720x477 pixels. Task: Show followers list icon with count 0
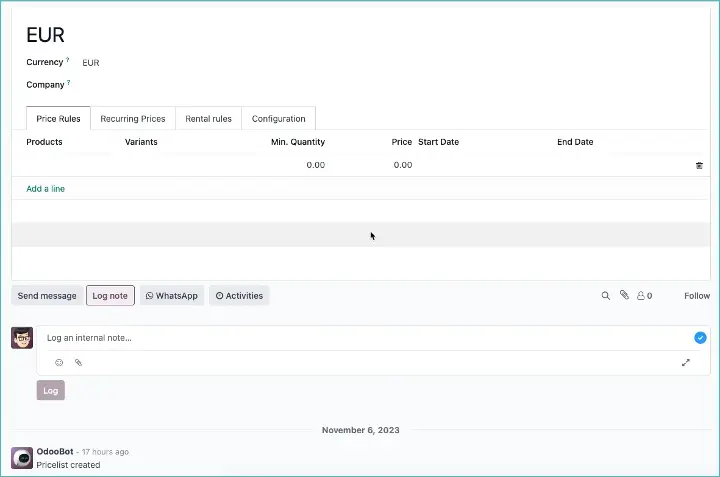[x=644, y=296]
